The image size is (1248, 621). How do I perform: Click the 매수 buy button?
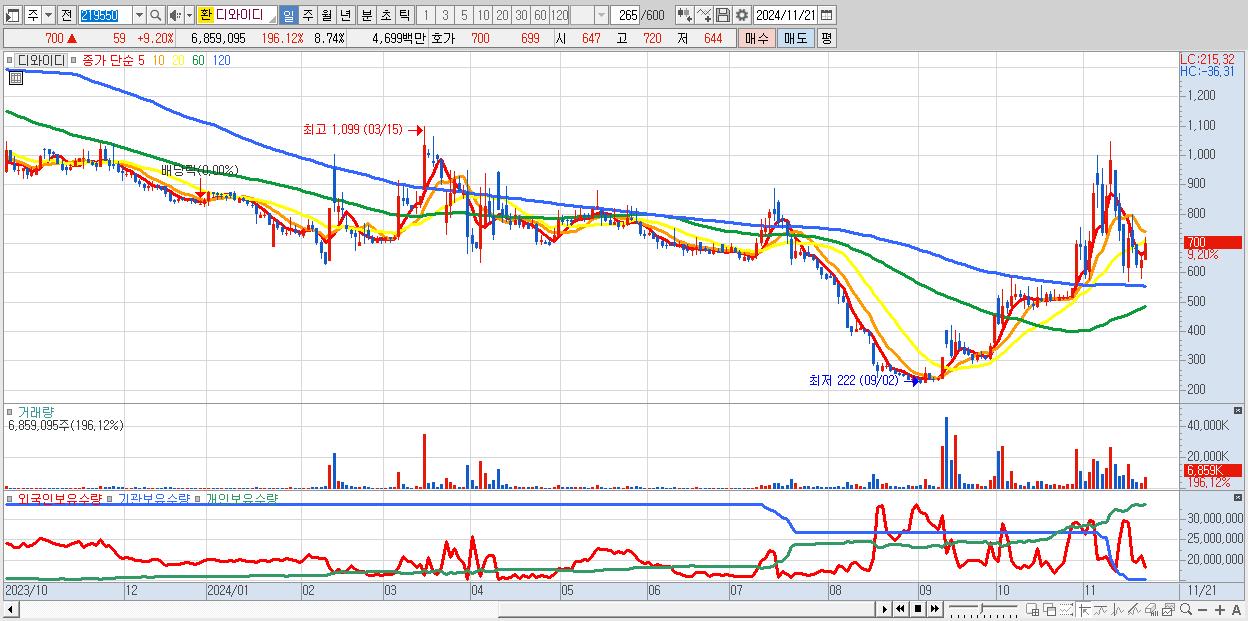(x=756, y=38)
